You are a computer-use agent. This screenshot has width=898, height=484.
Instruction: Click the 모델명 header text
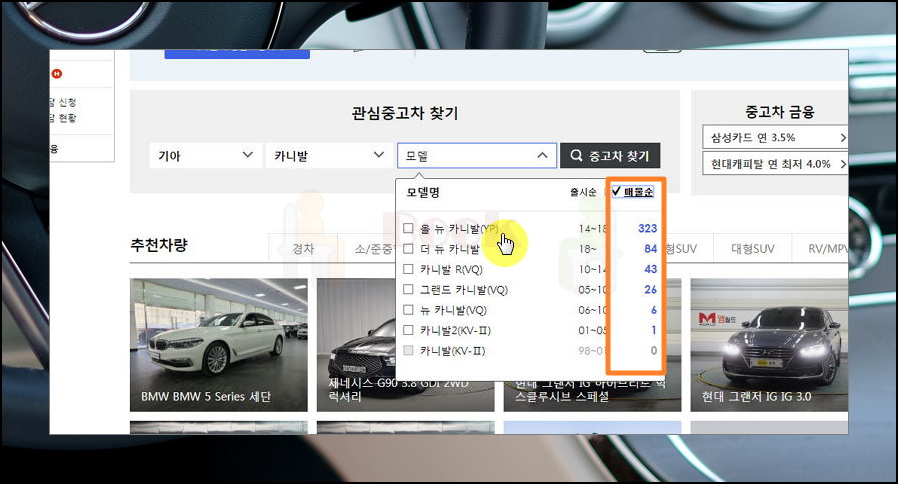click(x=423, y=192)
